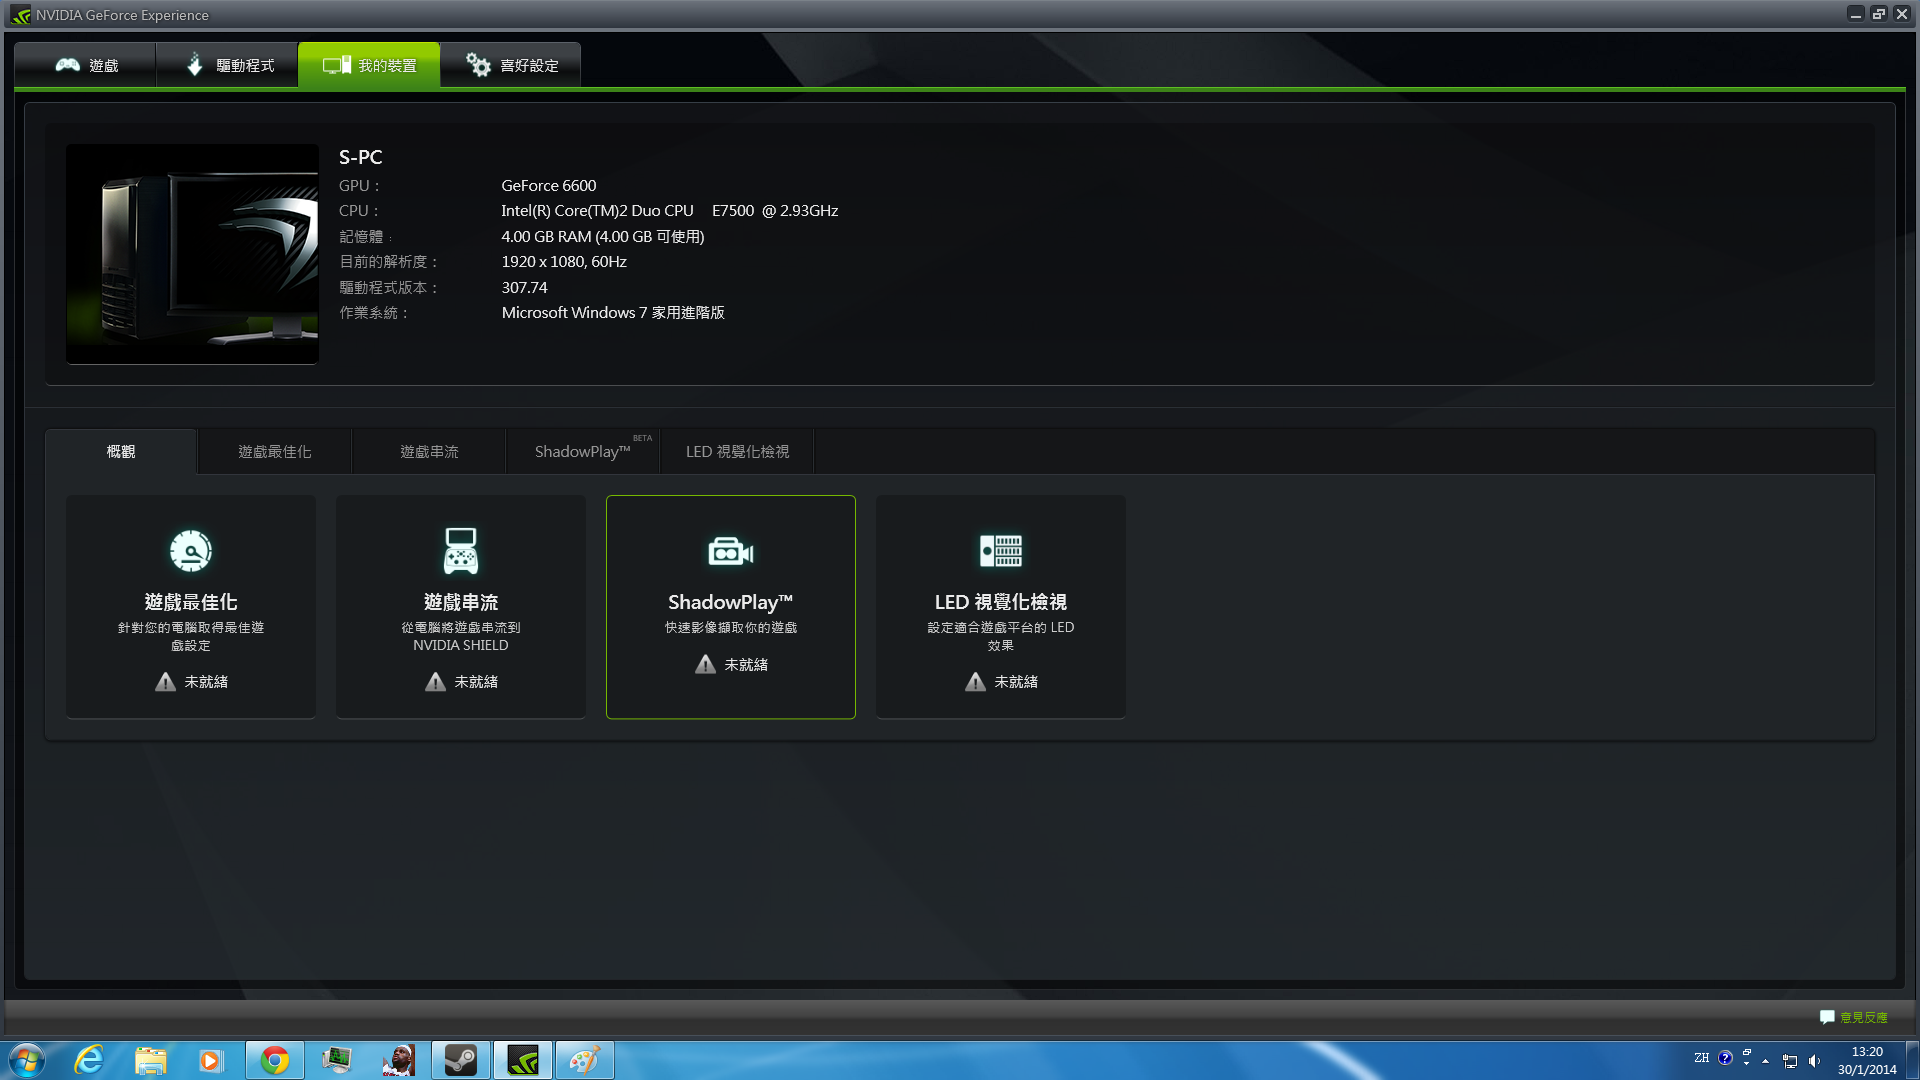Click the ZH language bar indicator
This screenshot has width=1920, height=1080.
click(1702, 1058)
